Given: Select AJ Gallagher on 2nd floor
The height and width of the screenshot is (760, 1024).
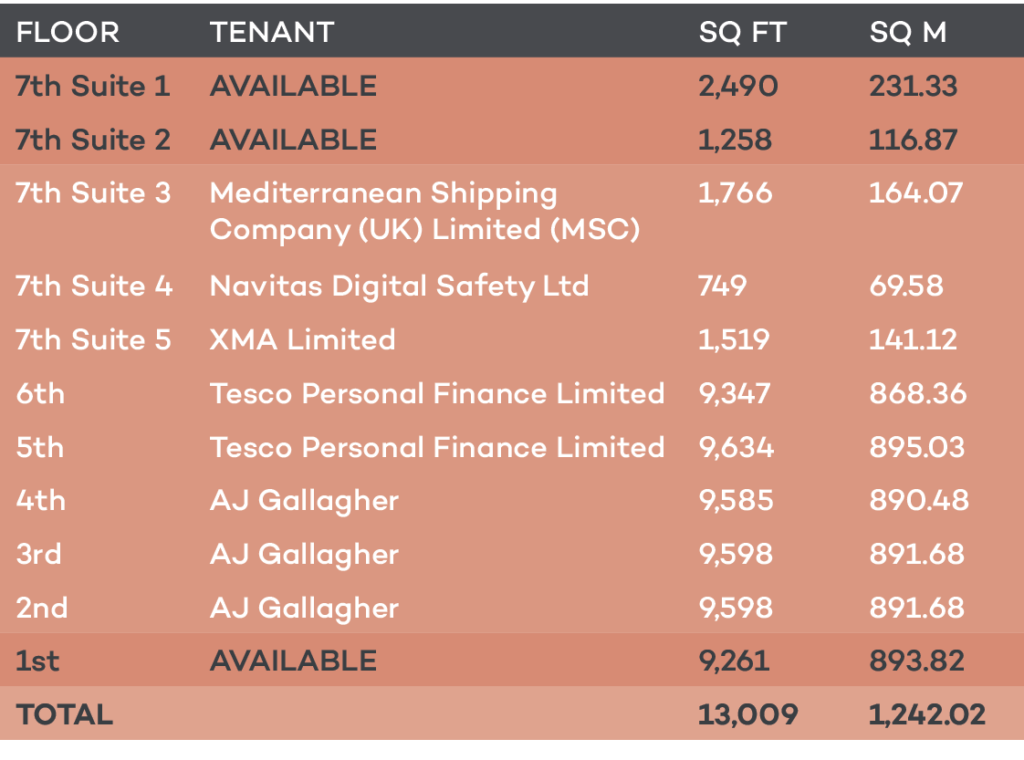Looking at the screenshot, I should pos(304,609).
